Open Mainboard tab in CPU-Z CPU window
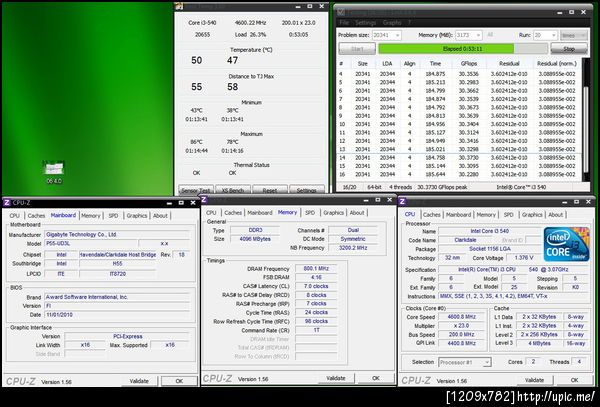 (x=458, y=215)
